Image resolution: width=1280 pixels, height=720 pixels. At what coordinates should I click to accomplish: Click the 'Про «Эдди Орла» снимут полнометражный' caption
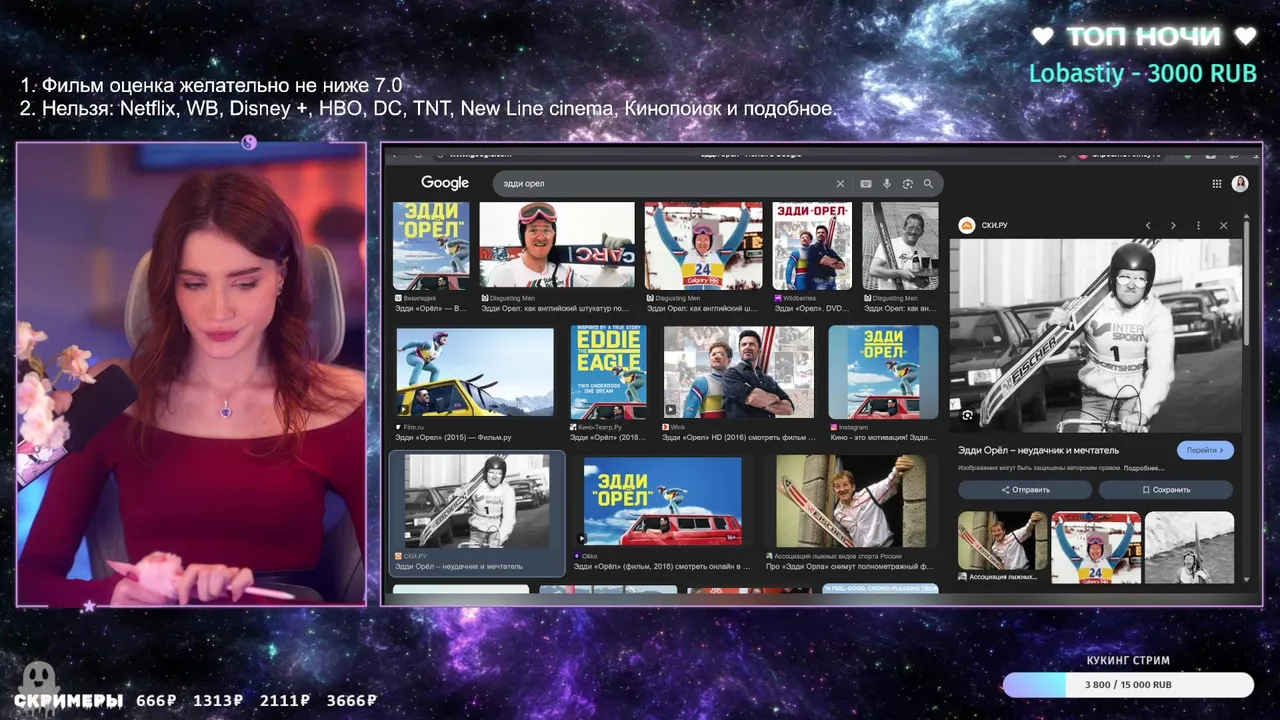[x=849, y=567]
